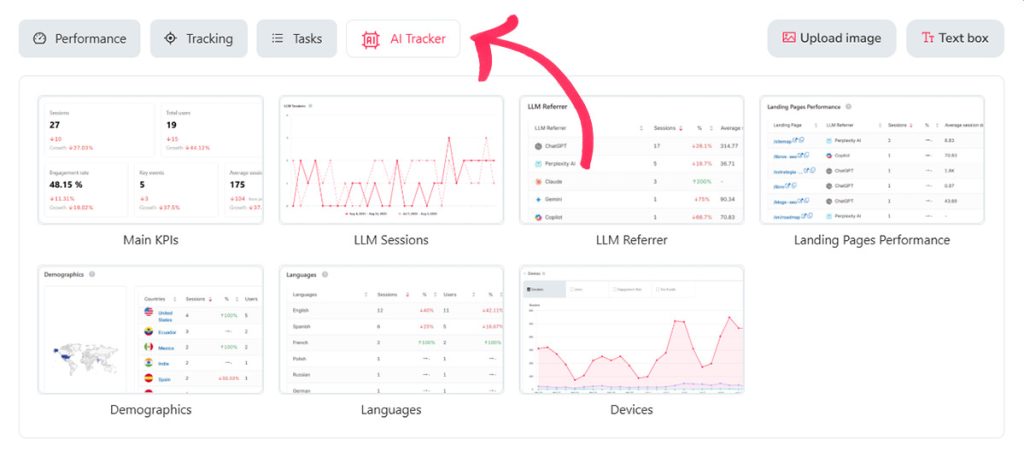Choose the Demographics map thumbnail
The width and height of the screenshot is (1024, 457).
pos(151,330)
